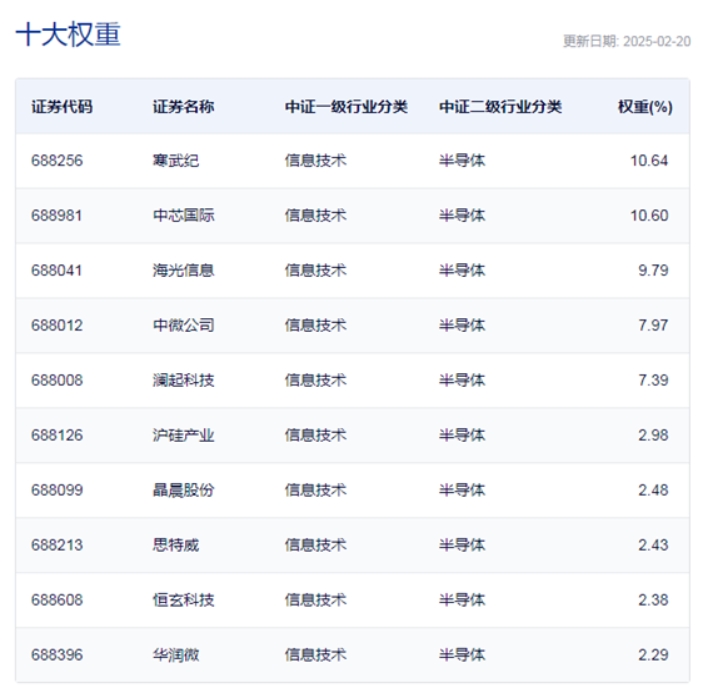Click weight value 7.39
The width and height of the screenshot is (704, 687).
[653, 380]
